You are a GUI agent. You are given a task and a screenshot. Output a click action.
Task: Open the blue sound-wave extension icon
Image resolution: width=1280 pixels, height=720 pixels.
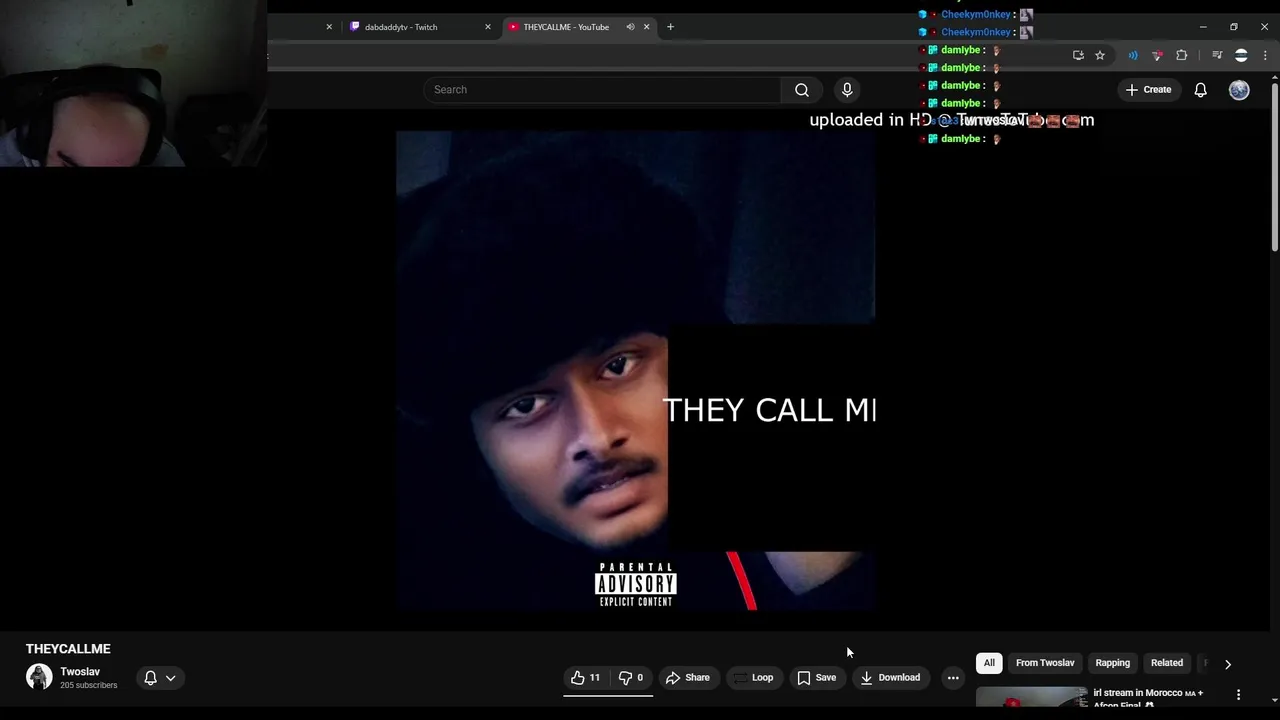tap(1133, 55)
